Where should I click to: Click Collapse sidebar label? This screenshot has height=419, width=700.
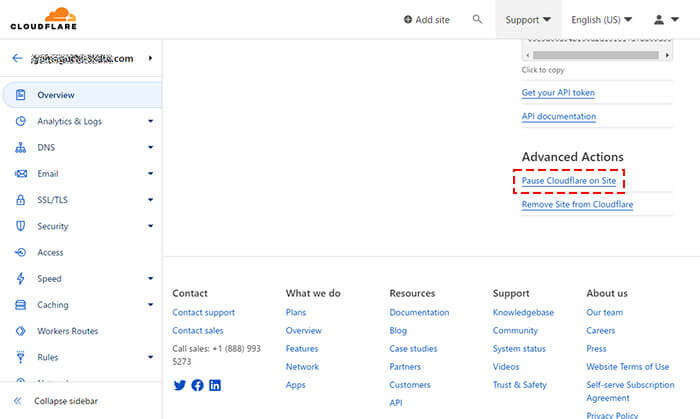pos(66,401)
